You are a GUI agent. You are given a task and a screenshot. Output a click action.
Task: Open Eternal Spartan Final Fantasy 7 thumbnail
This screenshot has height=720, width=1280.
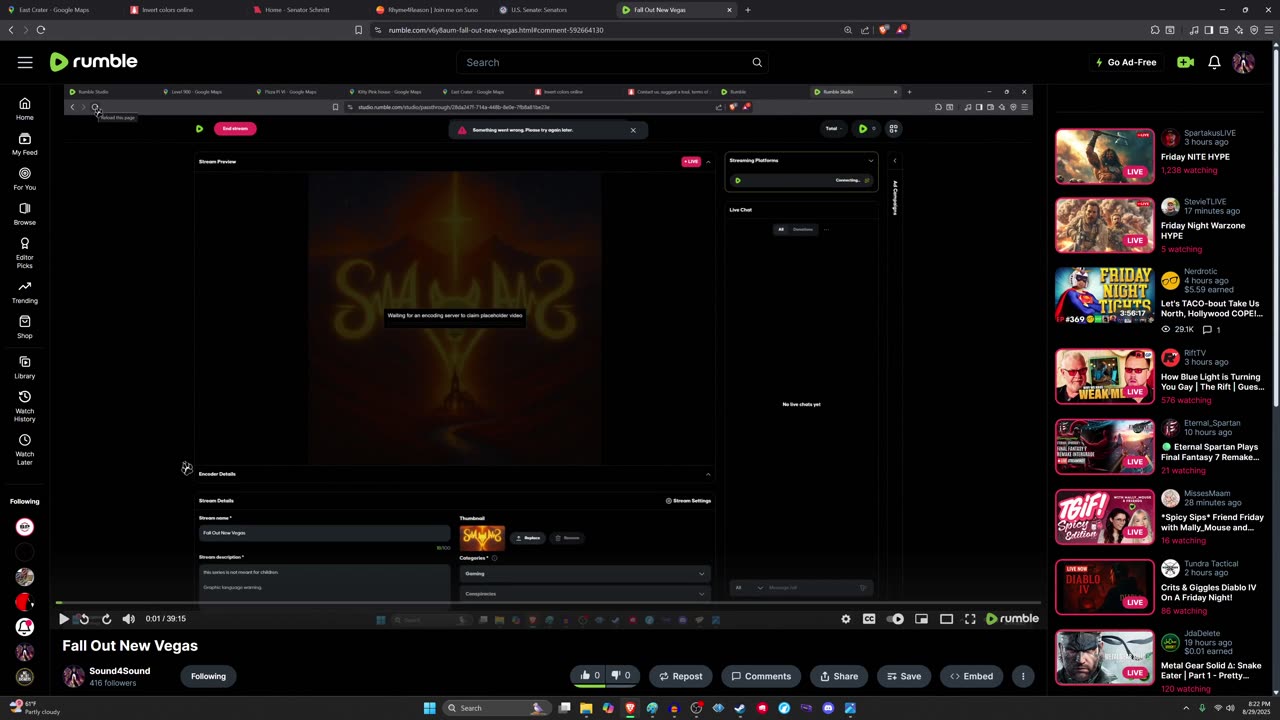pos(1105,446)
